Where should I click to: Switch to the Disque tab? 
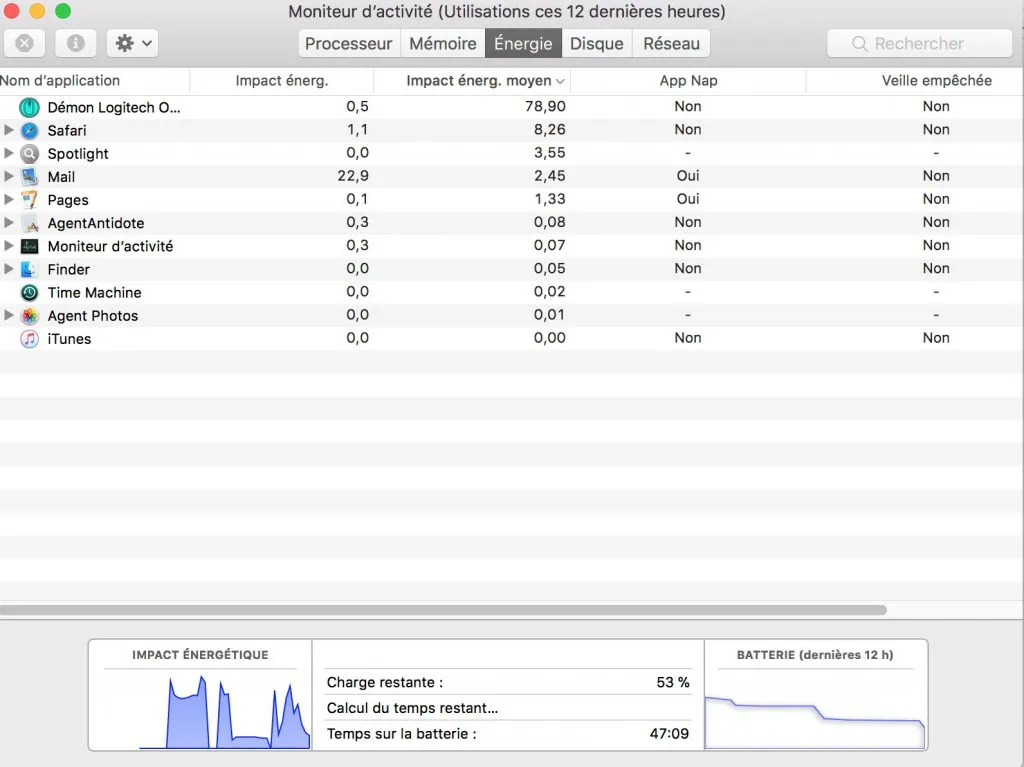597,43
